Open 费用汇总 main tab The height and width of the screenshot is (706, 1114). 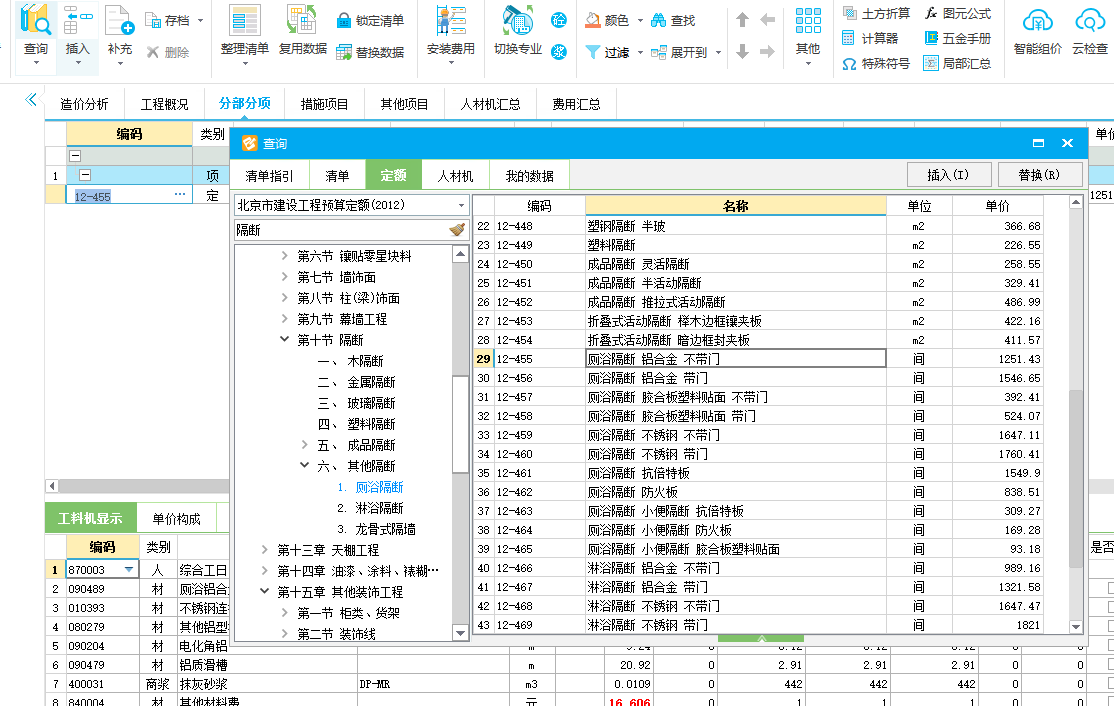[576, 104]
